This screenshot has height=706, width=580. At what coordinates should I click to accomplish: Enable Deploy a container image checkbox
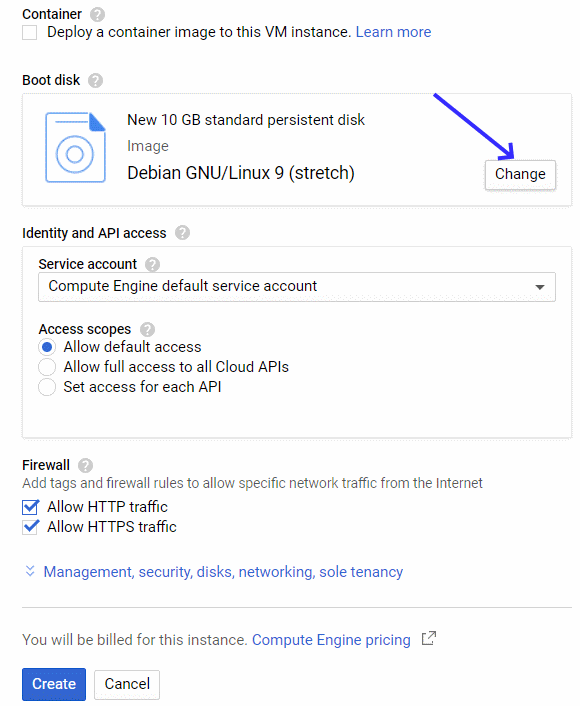(30, 33)
